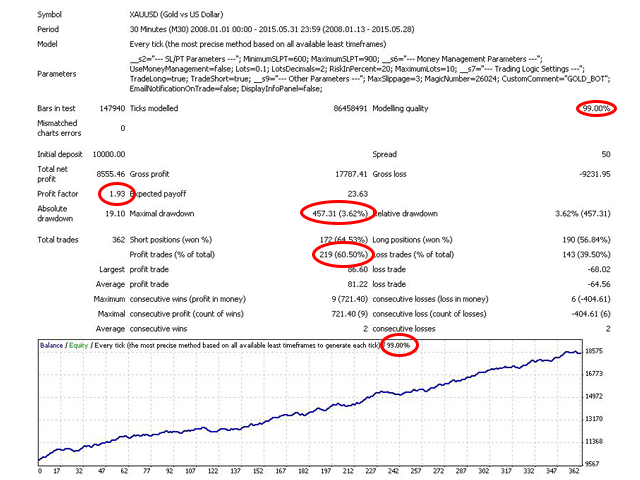Click the Initial deposit value 10000.00
Screen dimensions: 640x480
[109, 154]
